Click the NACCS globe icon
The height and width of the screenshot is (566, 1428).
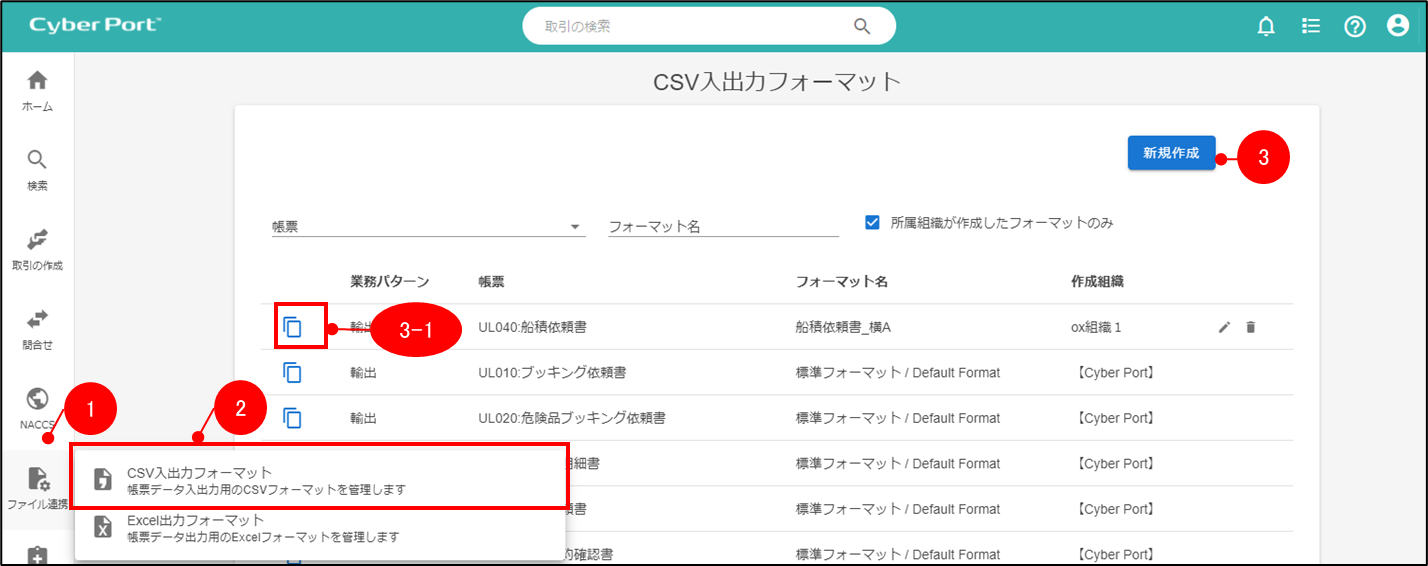tap(37, 400)
